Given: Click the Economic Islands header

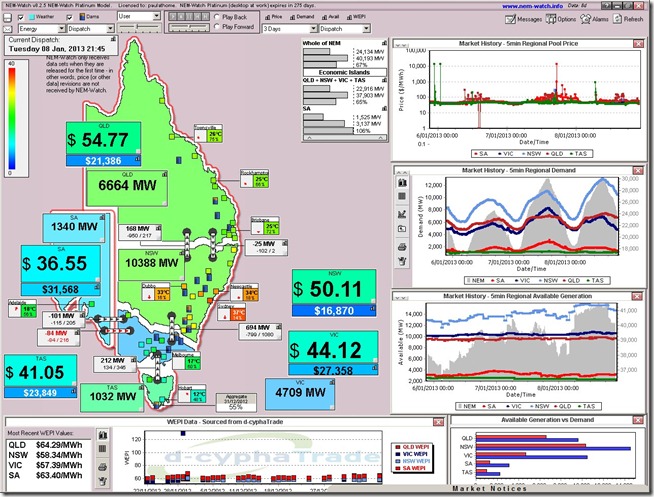Looking at the screenshot, I should 344,73.
